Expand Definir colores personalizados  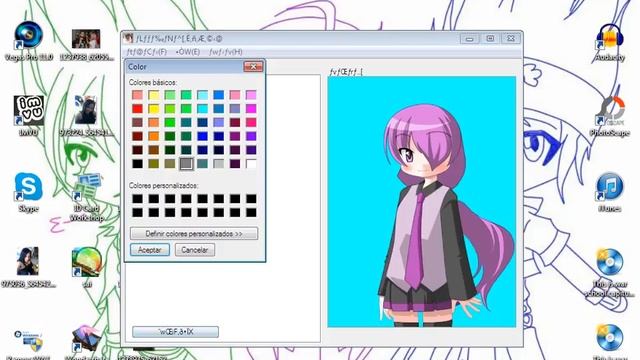[194, 233]
